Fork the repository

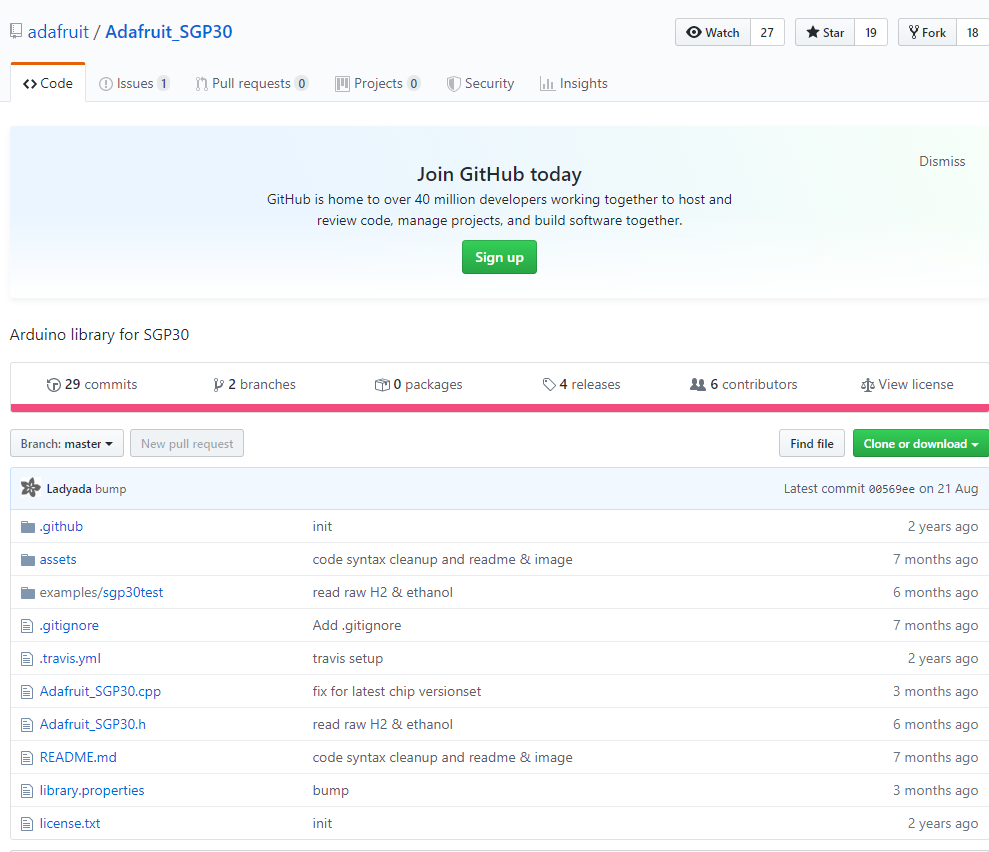point(927,32)
